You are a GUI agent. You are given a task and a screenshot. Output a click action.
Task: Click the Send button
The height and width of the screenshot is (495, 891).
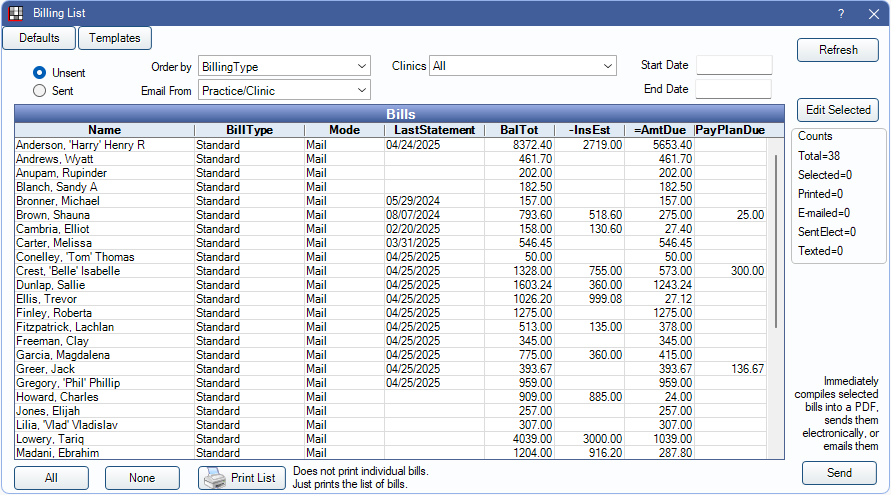point(839,473)
